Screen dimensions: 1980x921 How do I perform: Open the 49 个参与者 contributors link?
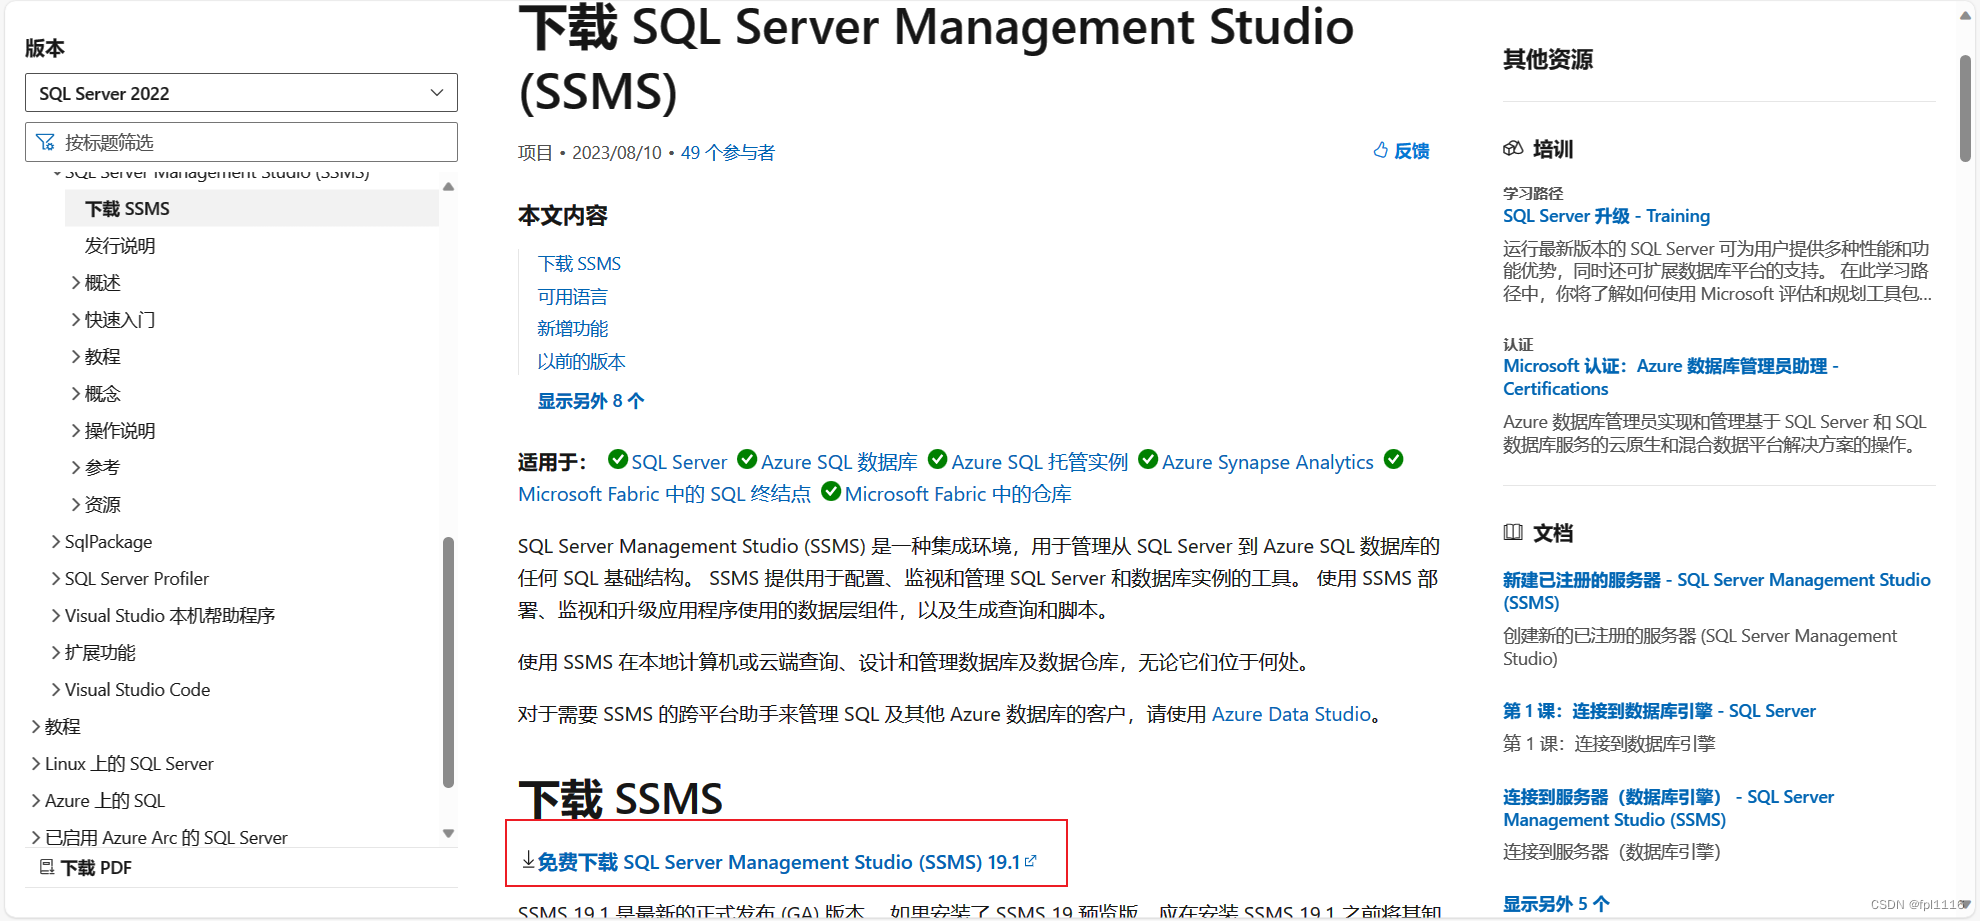(x=728, y=153)
